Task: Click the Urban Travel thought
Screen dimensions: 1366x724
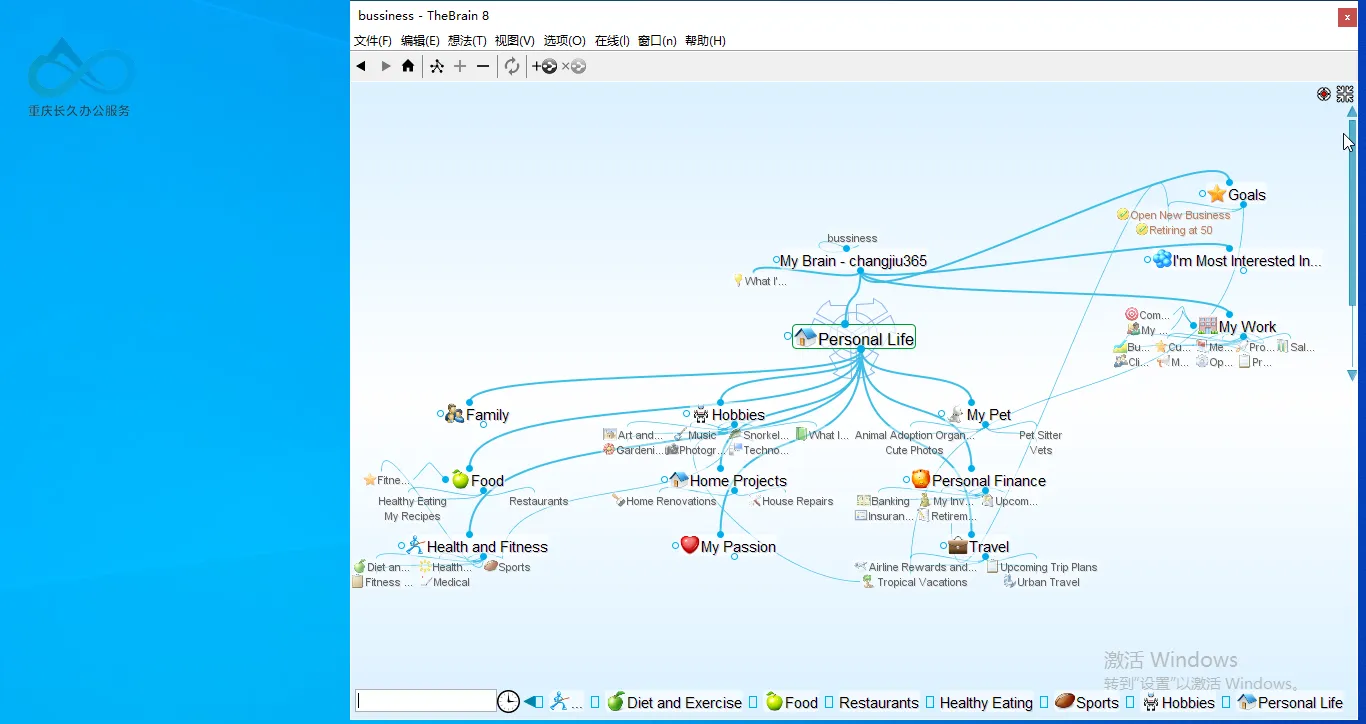Action: (1041, 582)
